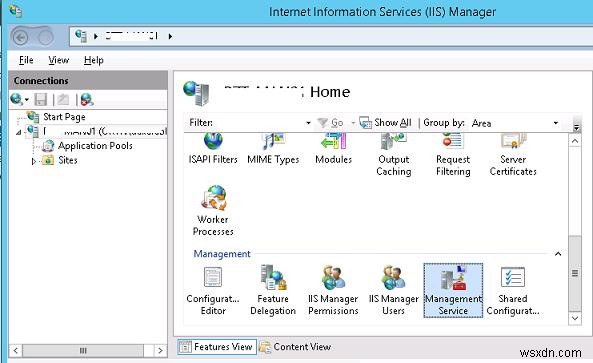Screen dimensions: 593x363
Task: Click Connections pane scroll left arrow
Action: point(16,351)
